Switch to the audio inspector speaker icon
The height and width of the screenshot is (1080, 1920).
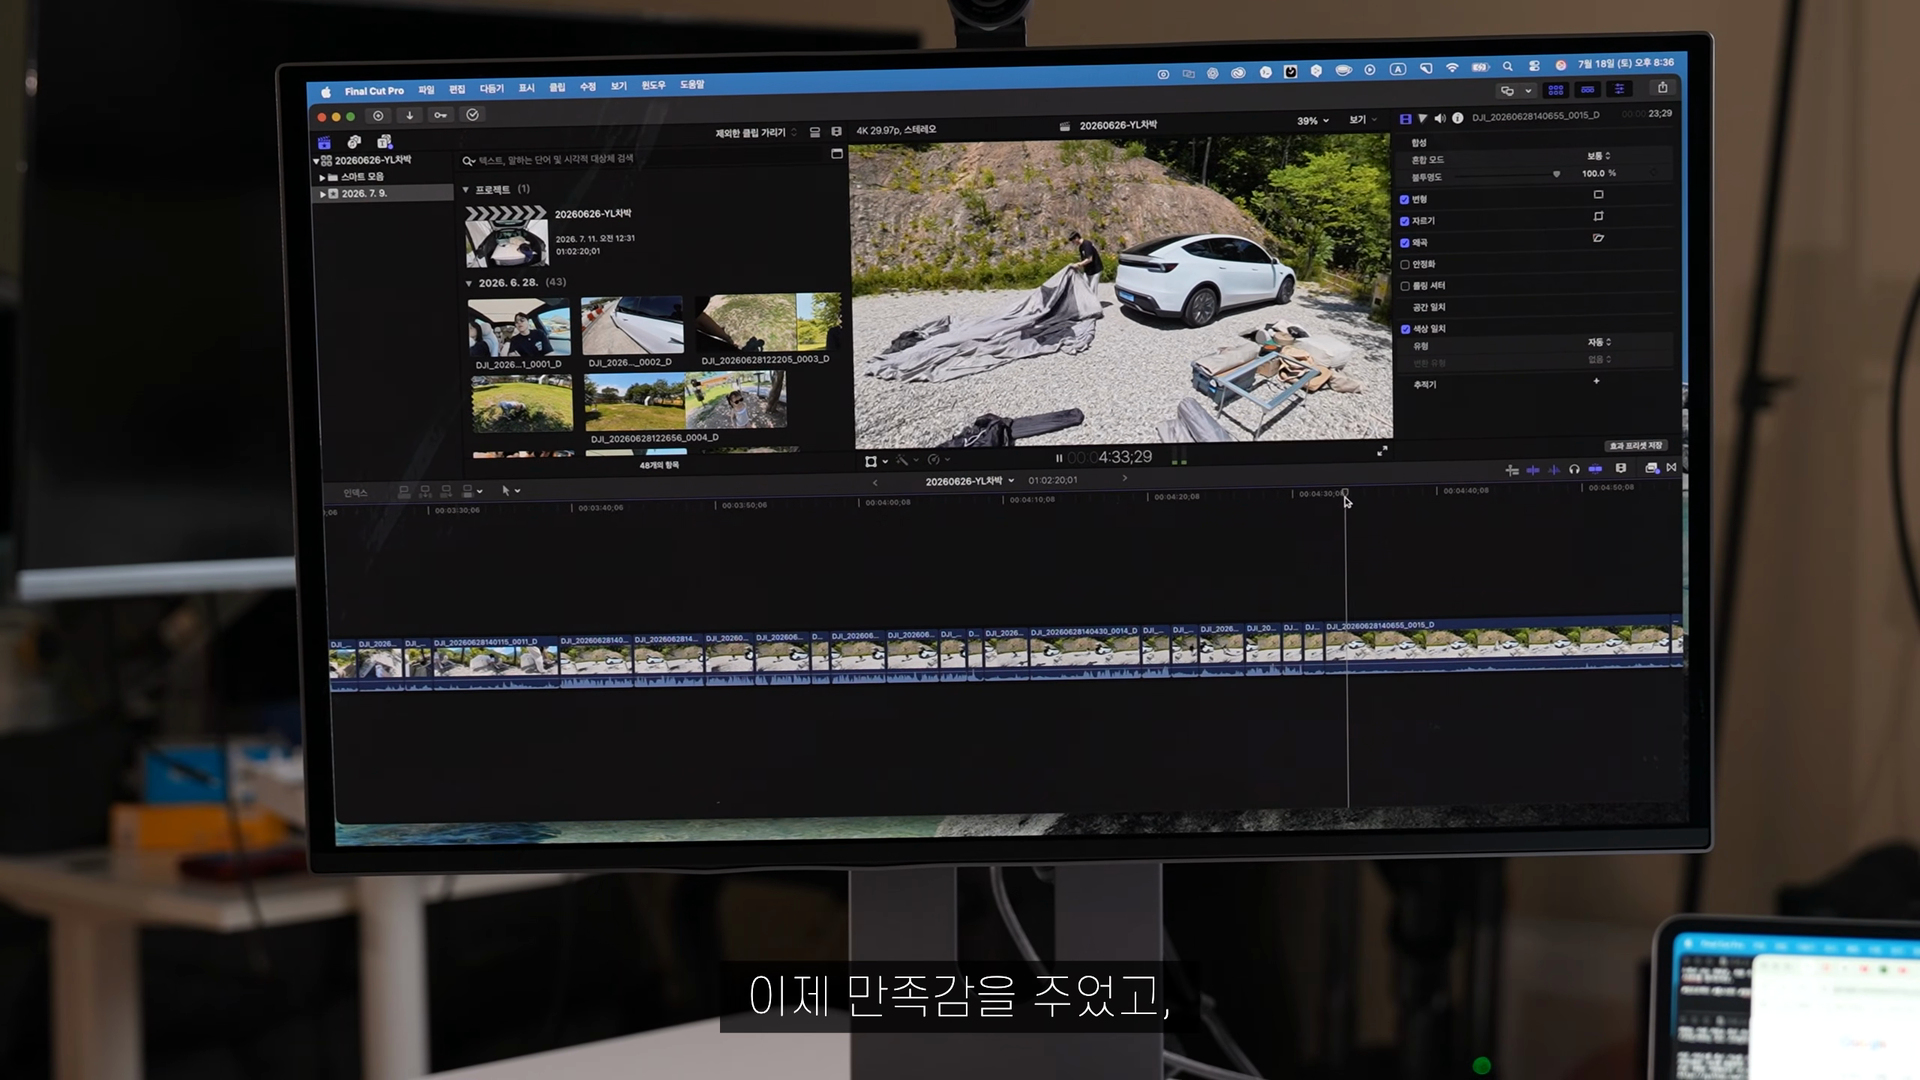coord(1440,118)
